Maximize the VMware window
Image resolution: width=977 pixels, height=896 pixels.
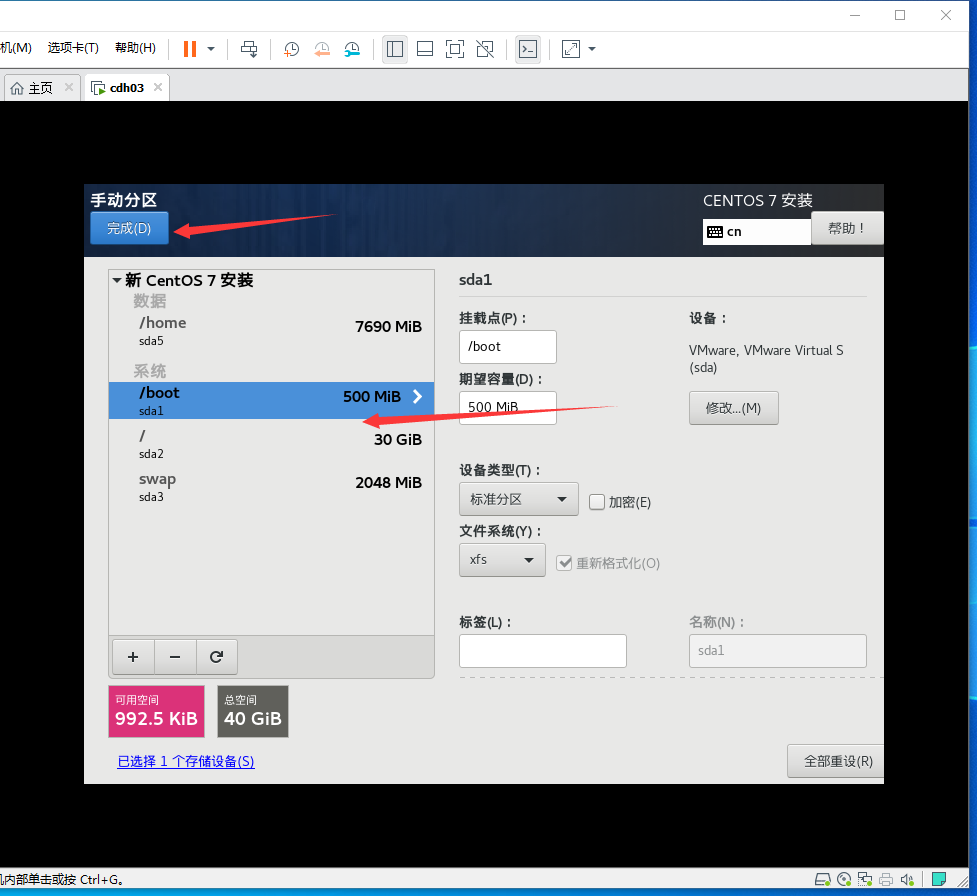tap(900, 15)
